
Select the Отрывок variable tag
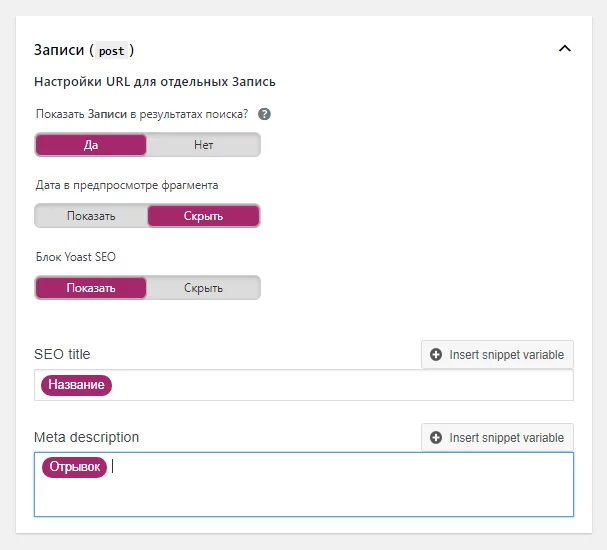pyautogui.click(x=74, y=467)
